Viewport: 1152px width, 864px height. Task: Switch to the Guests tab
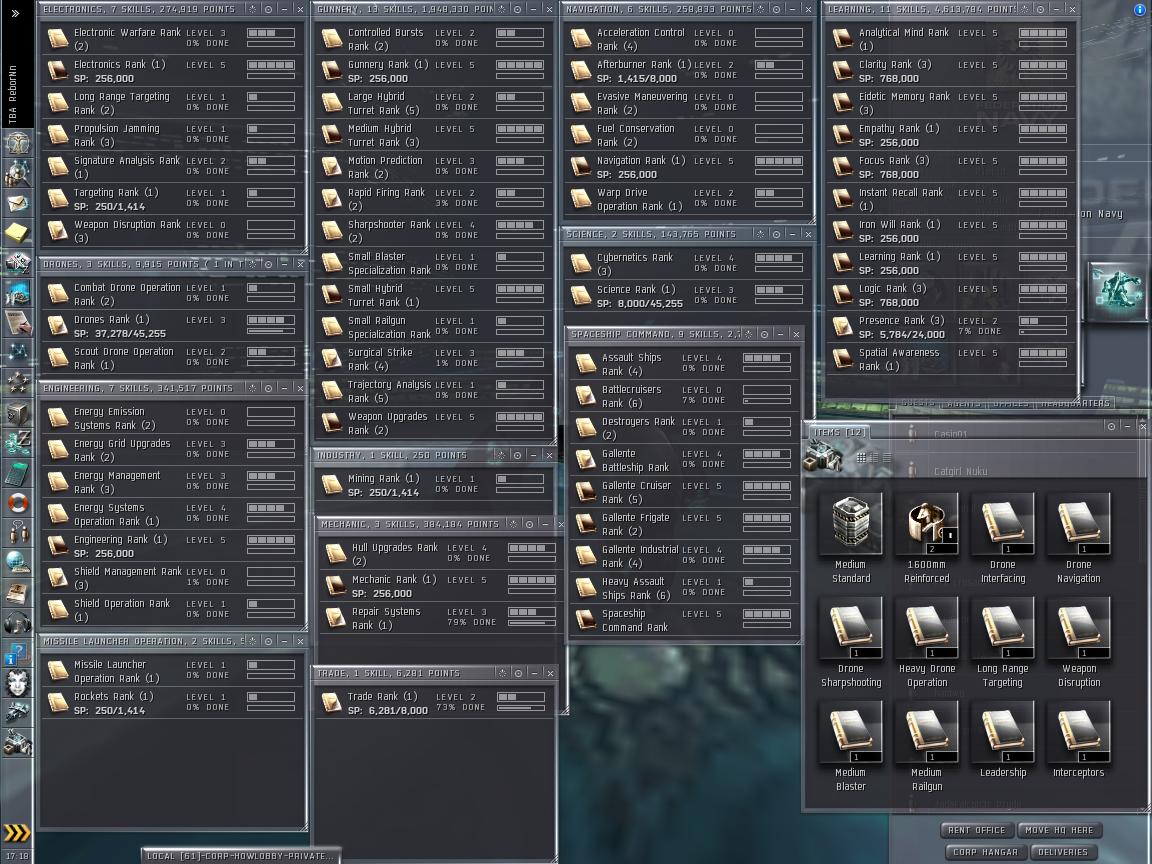tap(918, 403)
